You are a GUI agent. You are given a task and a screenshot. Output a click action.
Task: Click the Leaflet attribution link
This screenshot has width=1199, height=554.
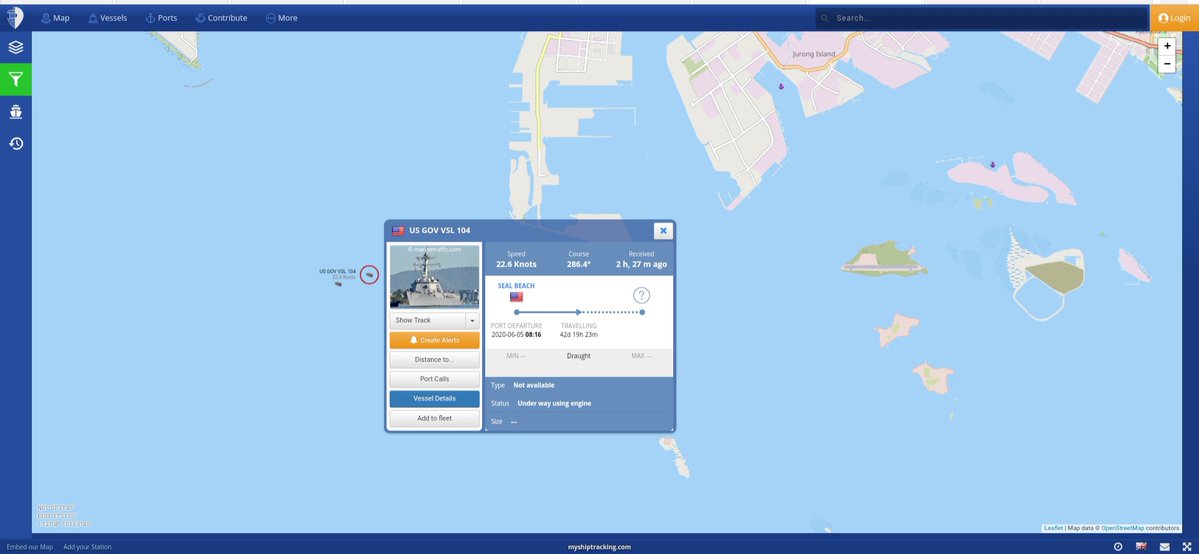pyautogui.click(x=1054, y=528)
